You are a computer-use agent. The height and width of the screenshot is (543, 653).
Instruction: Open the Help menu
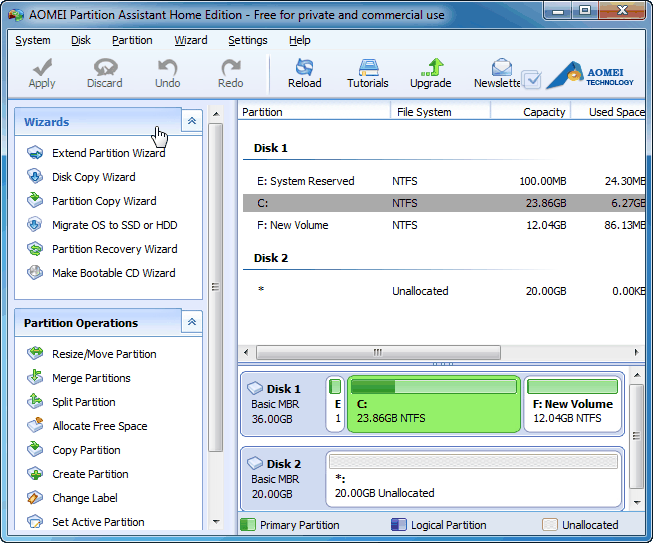click(x=300, y=40)
